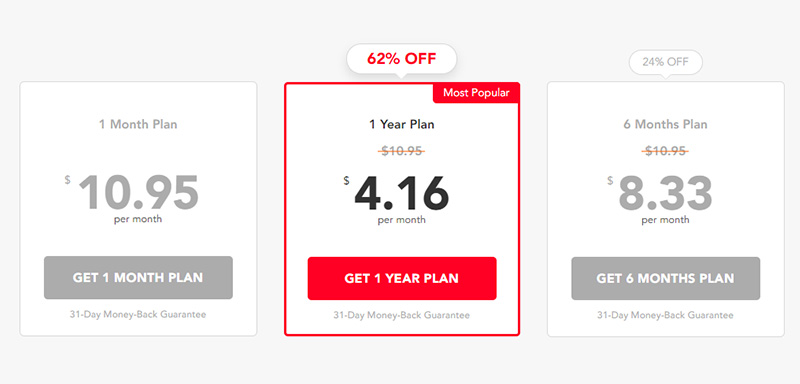The height and width of the screenshot is (384, 800).
Task: Click the GET 6 MONTHS PLAN button
Action: click(665, 278)
